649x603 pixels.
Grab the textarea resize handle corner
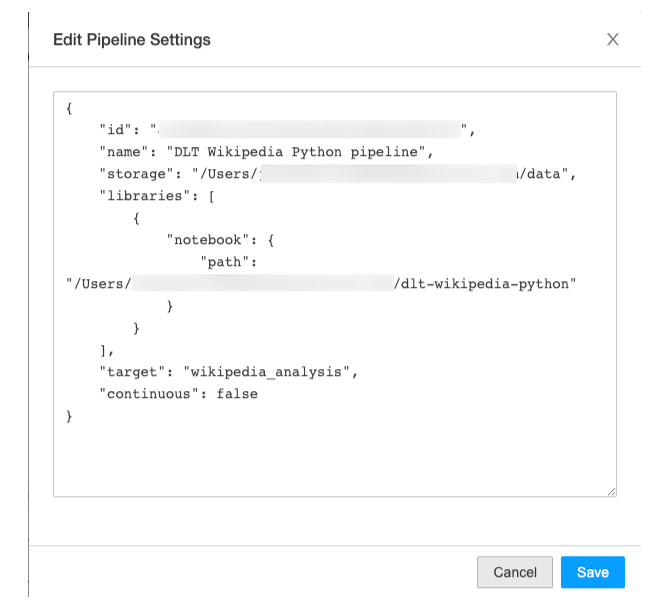(x=611, y=491)
